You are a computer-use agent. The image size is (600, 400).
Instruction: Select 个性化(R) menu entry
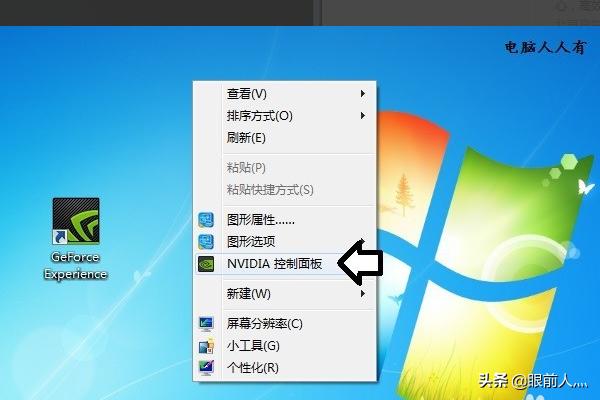[x=284, y=367]
